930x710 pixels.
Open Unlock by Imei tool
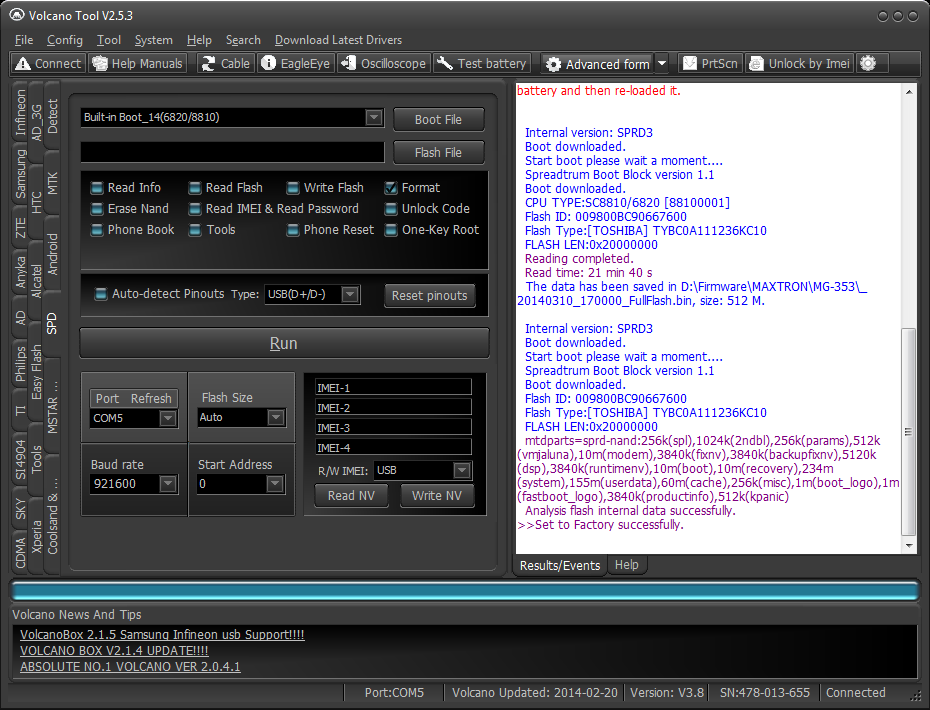tap(800, 63)
